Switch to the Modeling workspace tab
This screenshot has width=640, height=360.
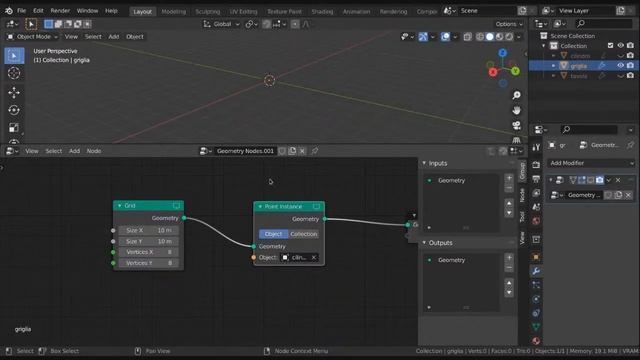(x=173, y=11)
